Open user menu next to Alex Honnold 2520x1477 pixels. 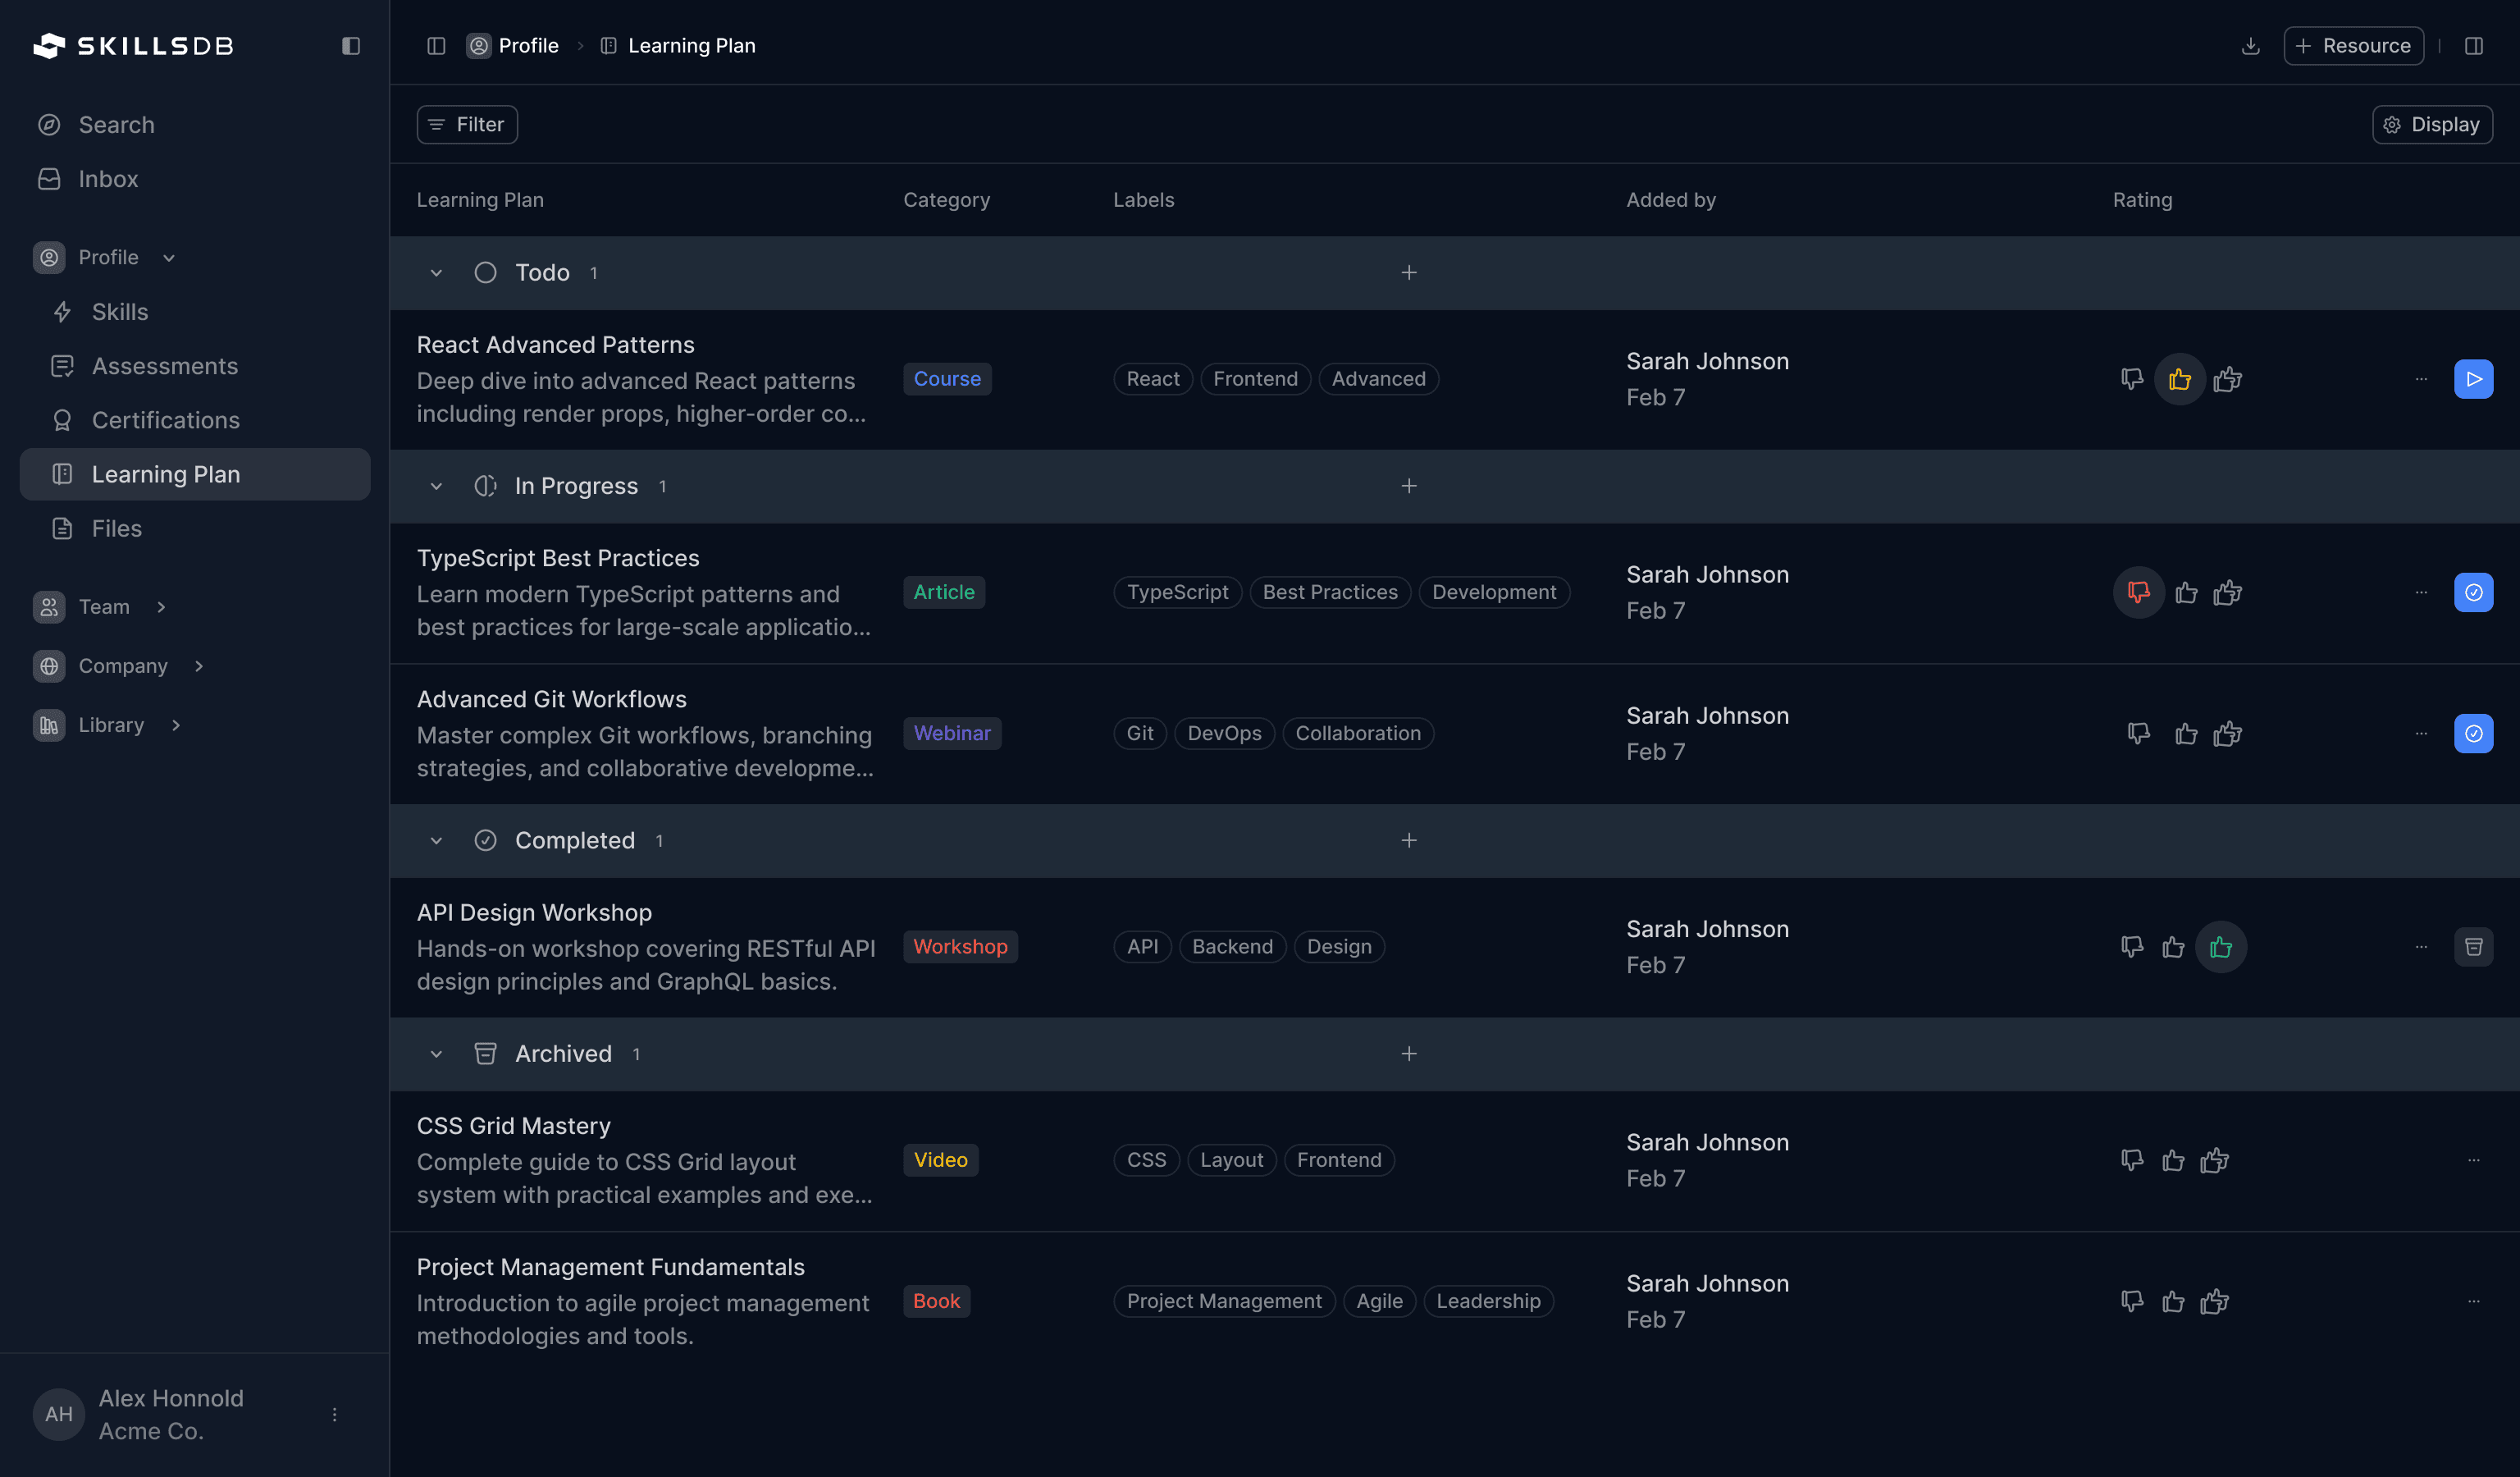pos(335,1414)
